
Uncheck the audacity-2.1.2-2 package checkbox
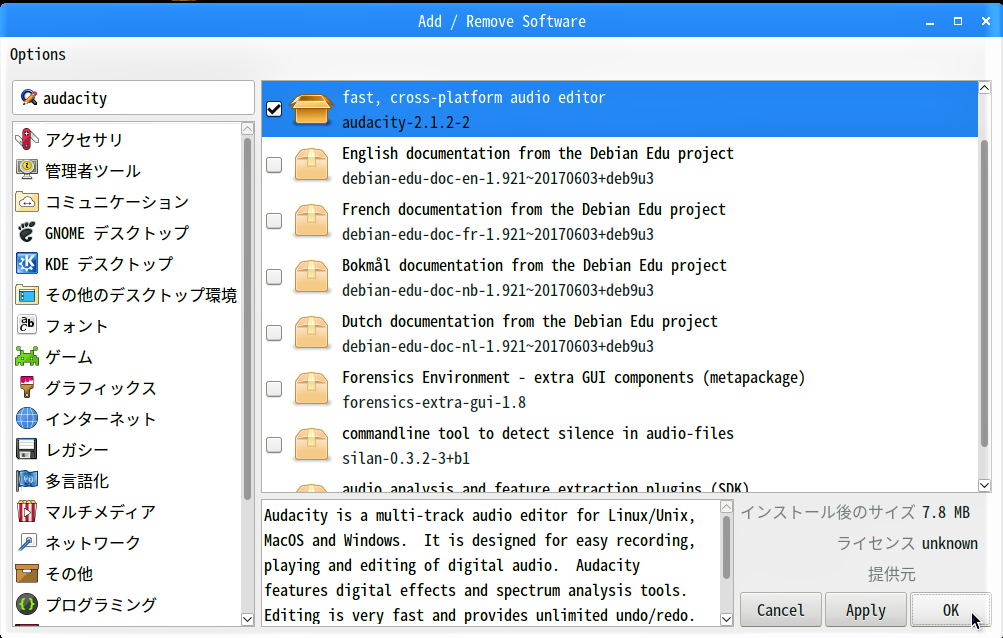[274, 109]
